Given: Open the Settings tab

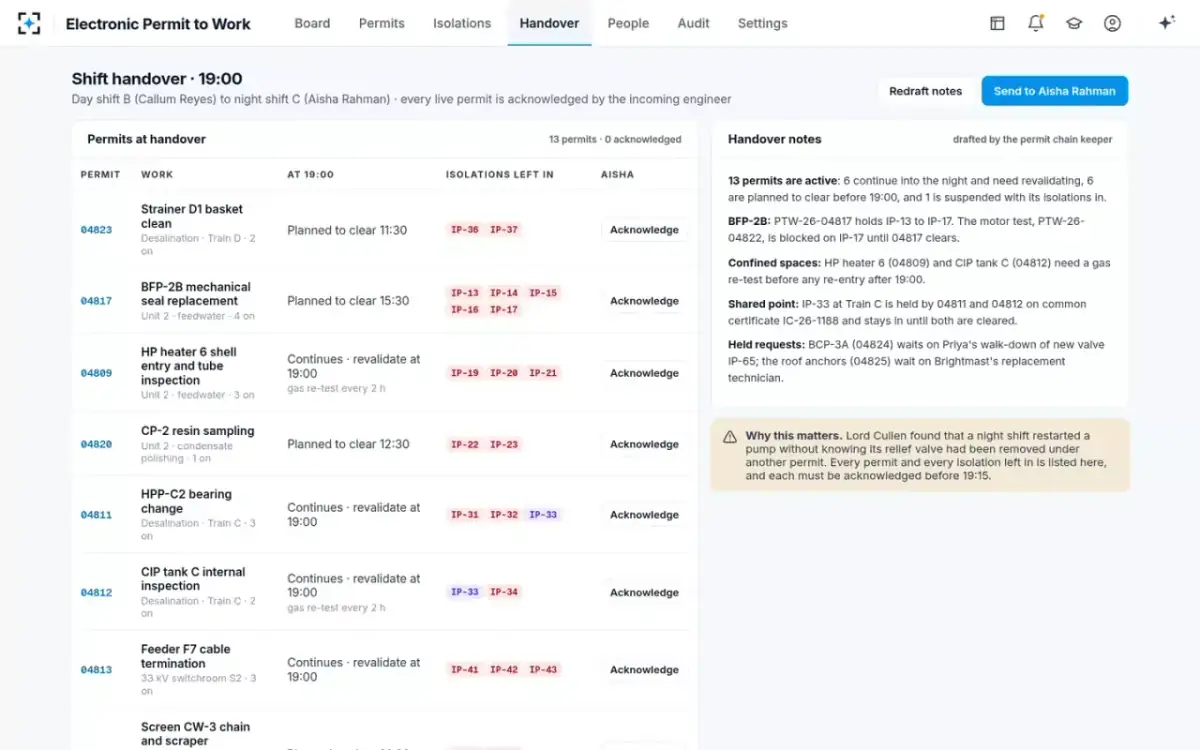Looking at the screenshot, I should coord(763,23).
